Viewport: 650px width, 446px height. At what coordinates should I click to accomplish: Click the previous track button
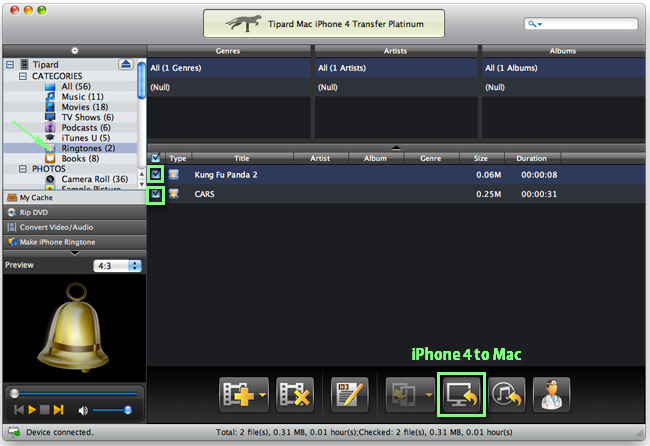(x=19, y=410)
